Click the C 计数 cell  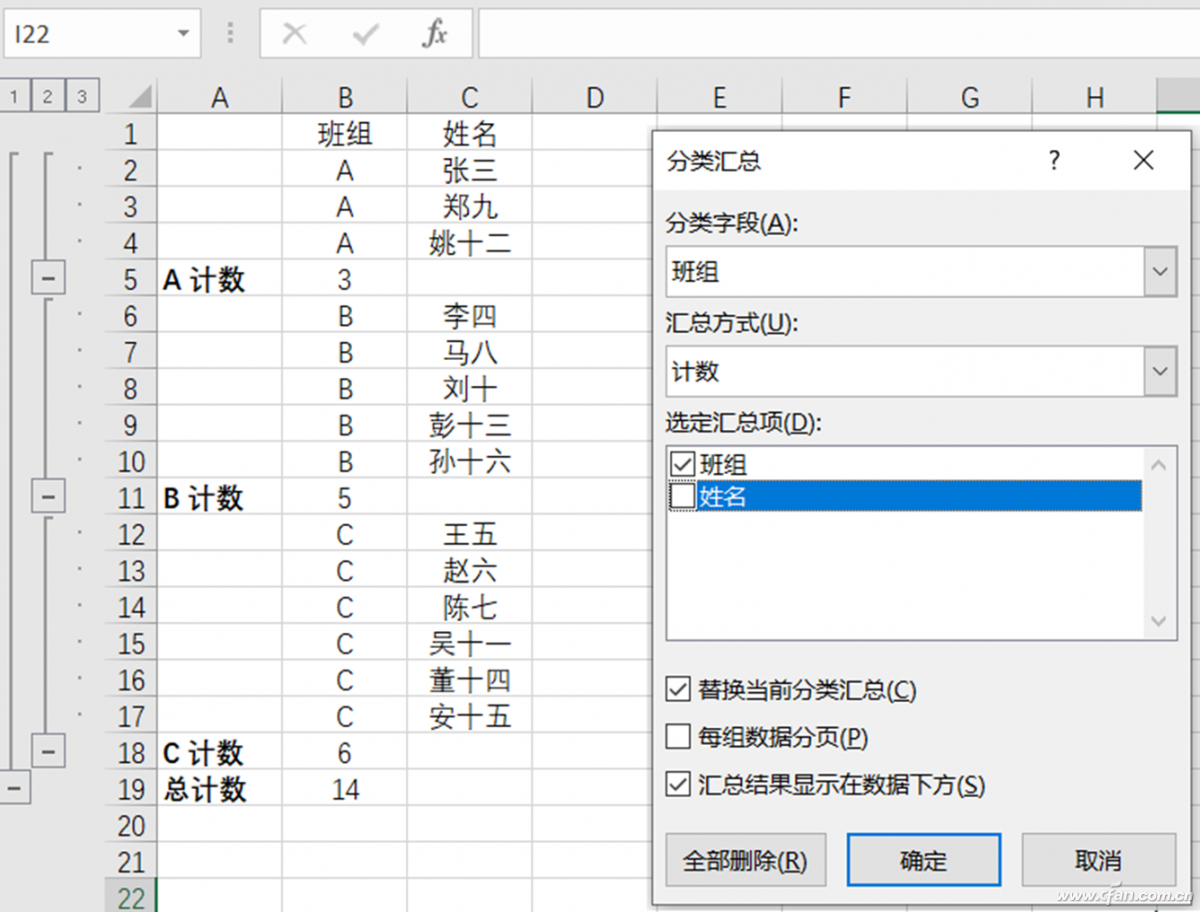(220, 752)
